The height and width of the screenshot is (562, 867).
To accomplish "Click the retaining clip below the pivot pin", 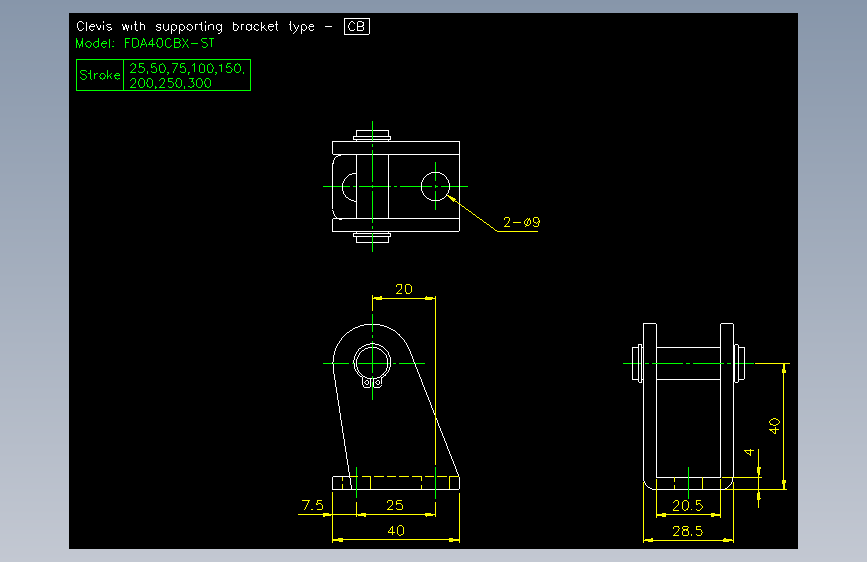I will tap(372, 382).
